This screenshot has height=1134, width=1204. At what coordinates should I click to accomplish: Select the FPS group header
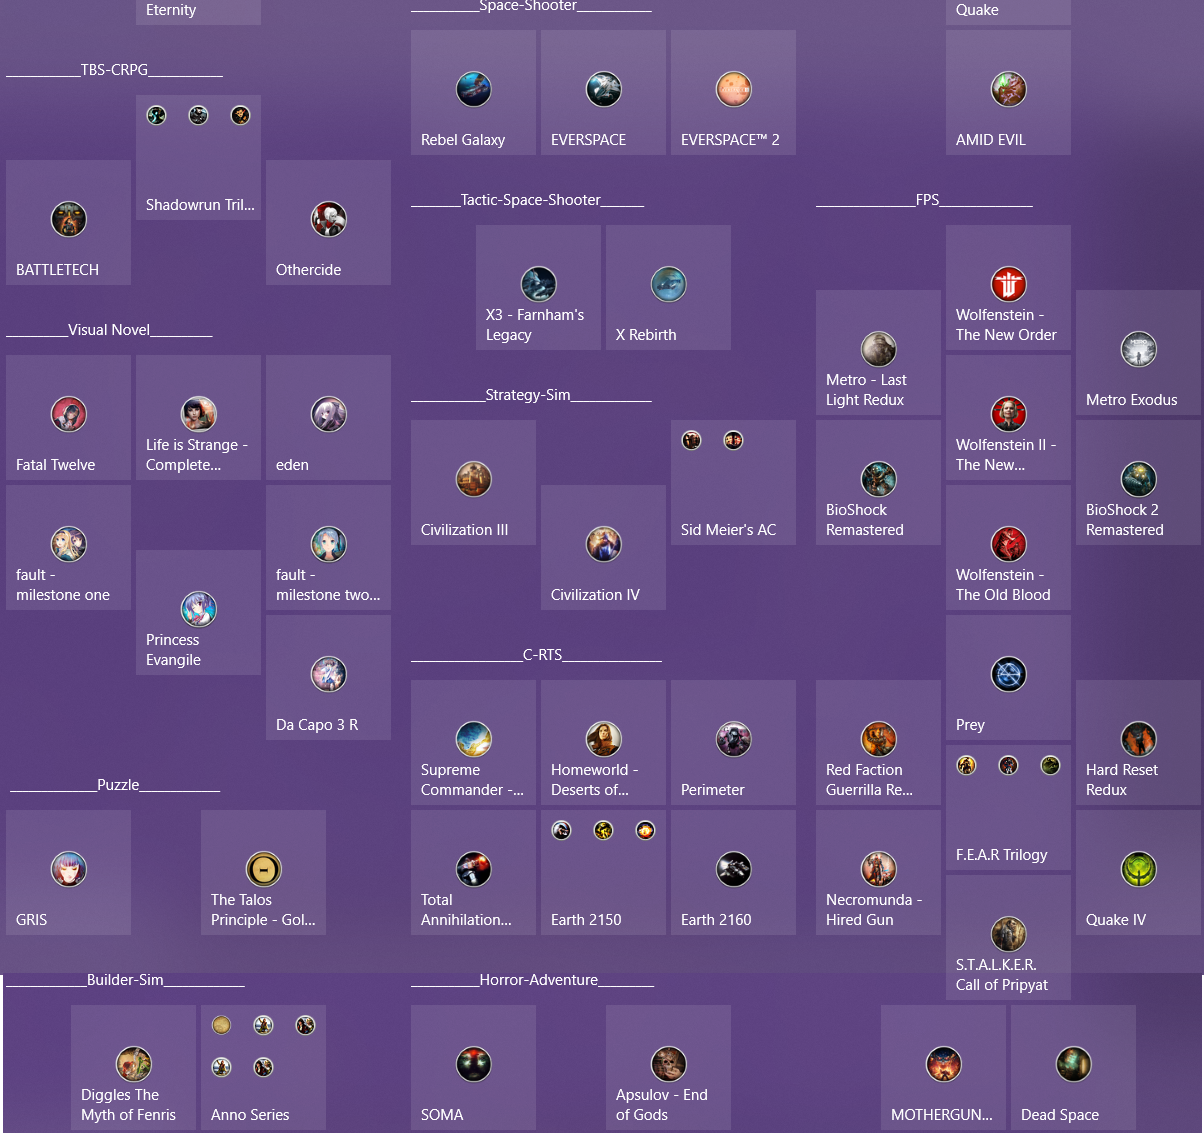coord(924,200)
